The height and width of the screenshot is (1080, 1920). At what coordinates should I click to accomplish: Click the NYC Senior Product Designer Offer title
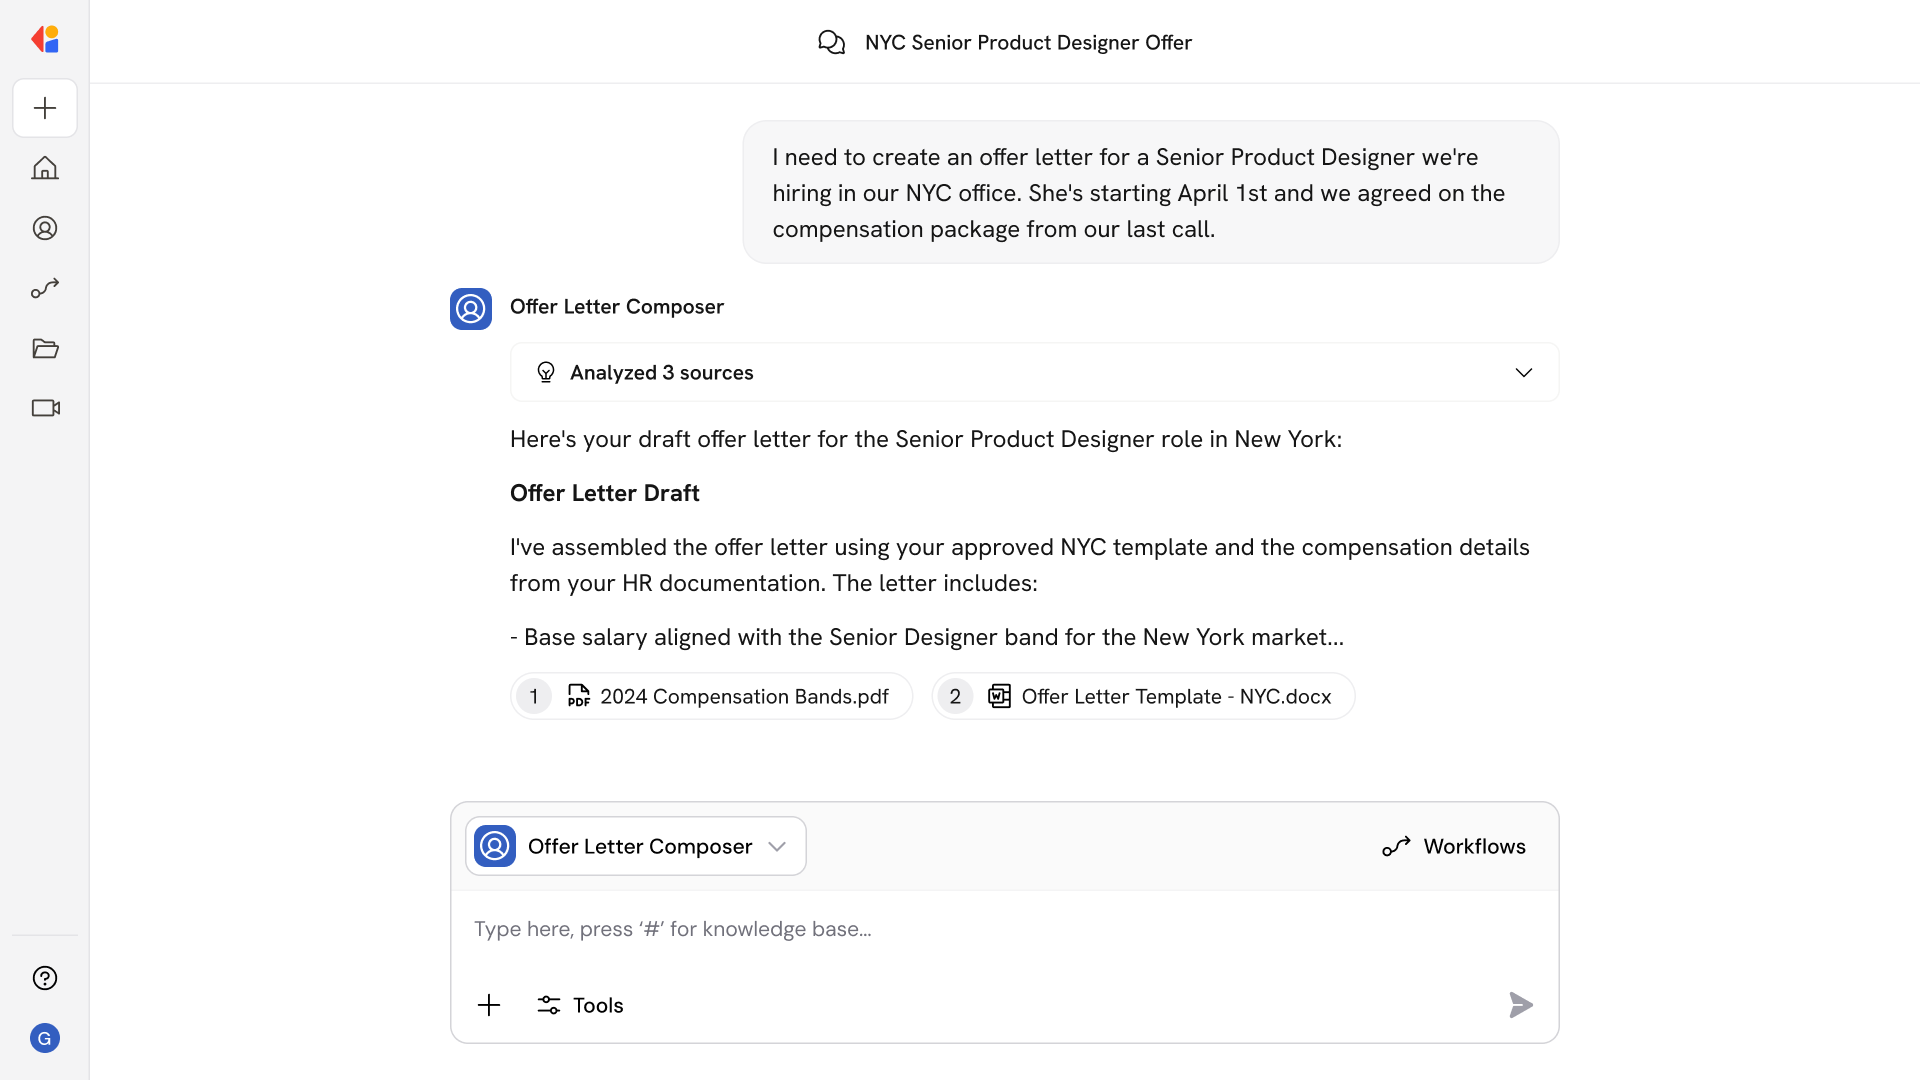[x=1028, y=42]
